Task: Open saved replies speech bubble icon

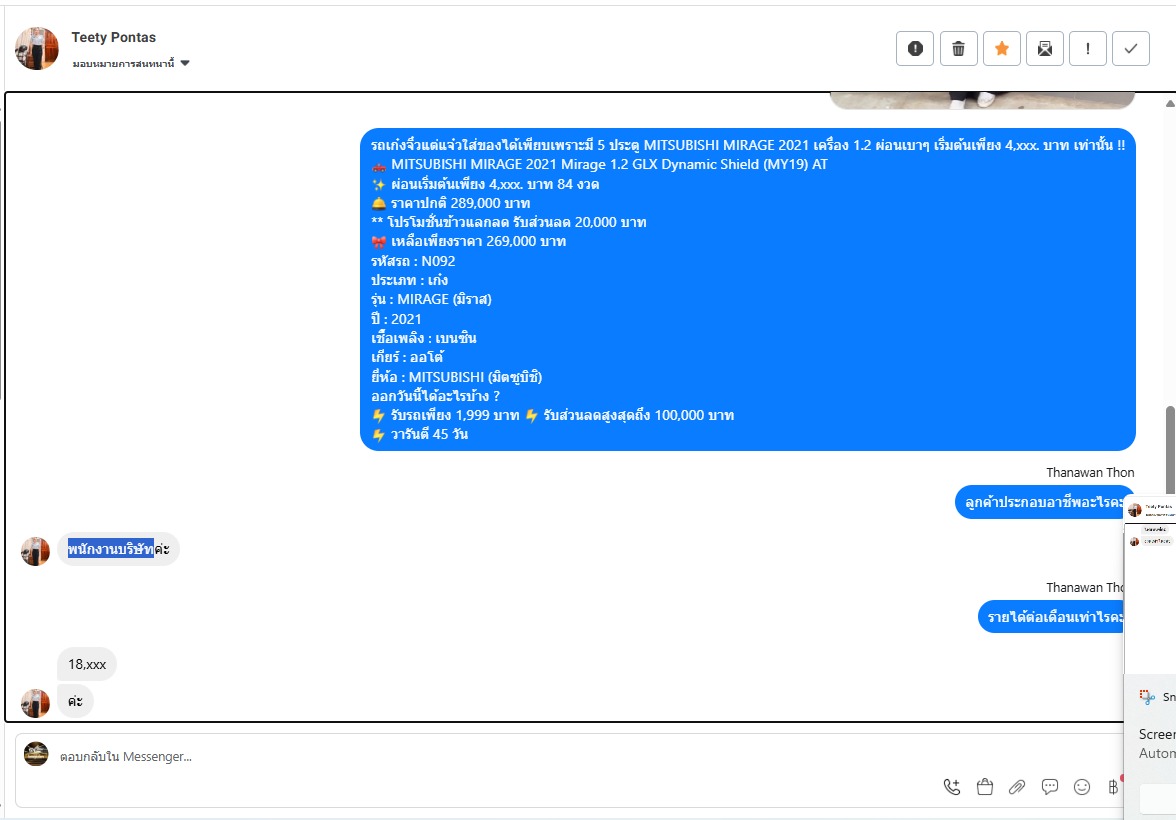Action: click(x=1049, y=786)
